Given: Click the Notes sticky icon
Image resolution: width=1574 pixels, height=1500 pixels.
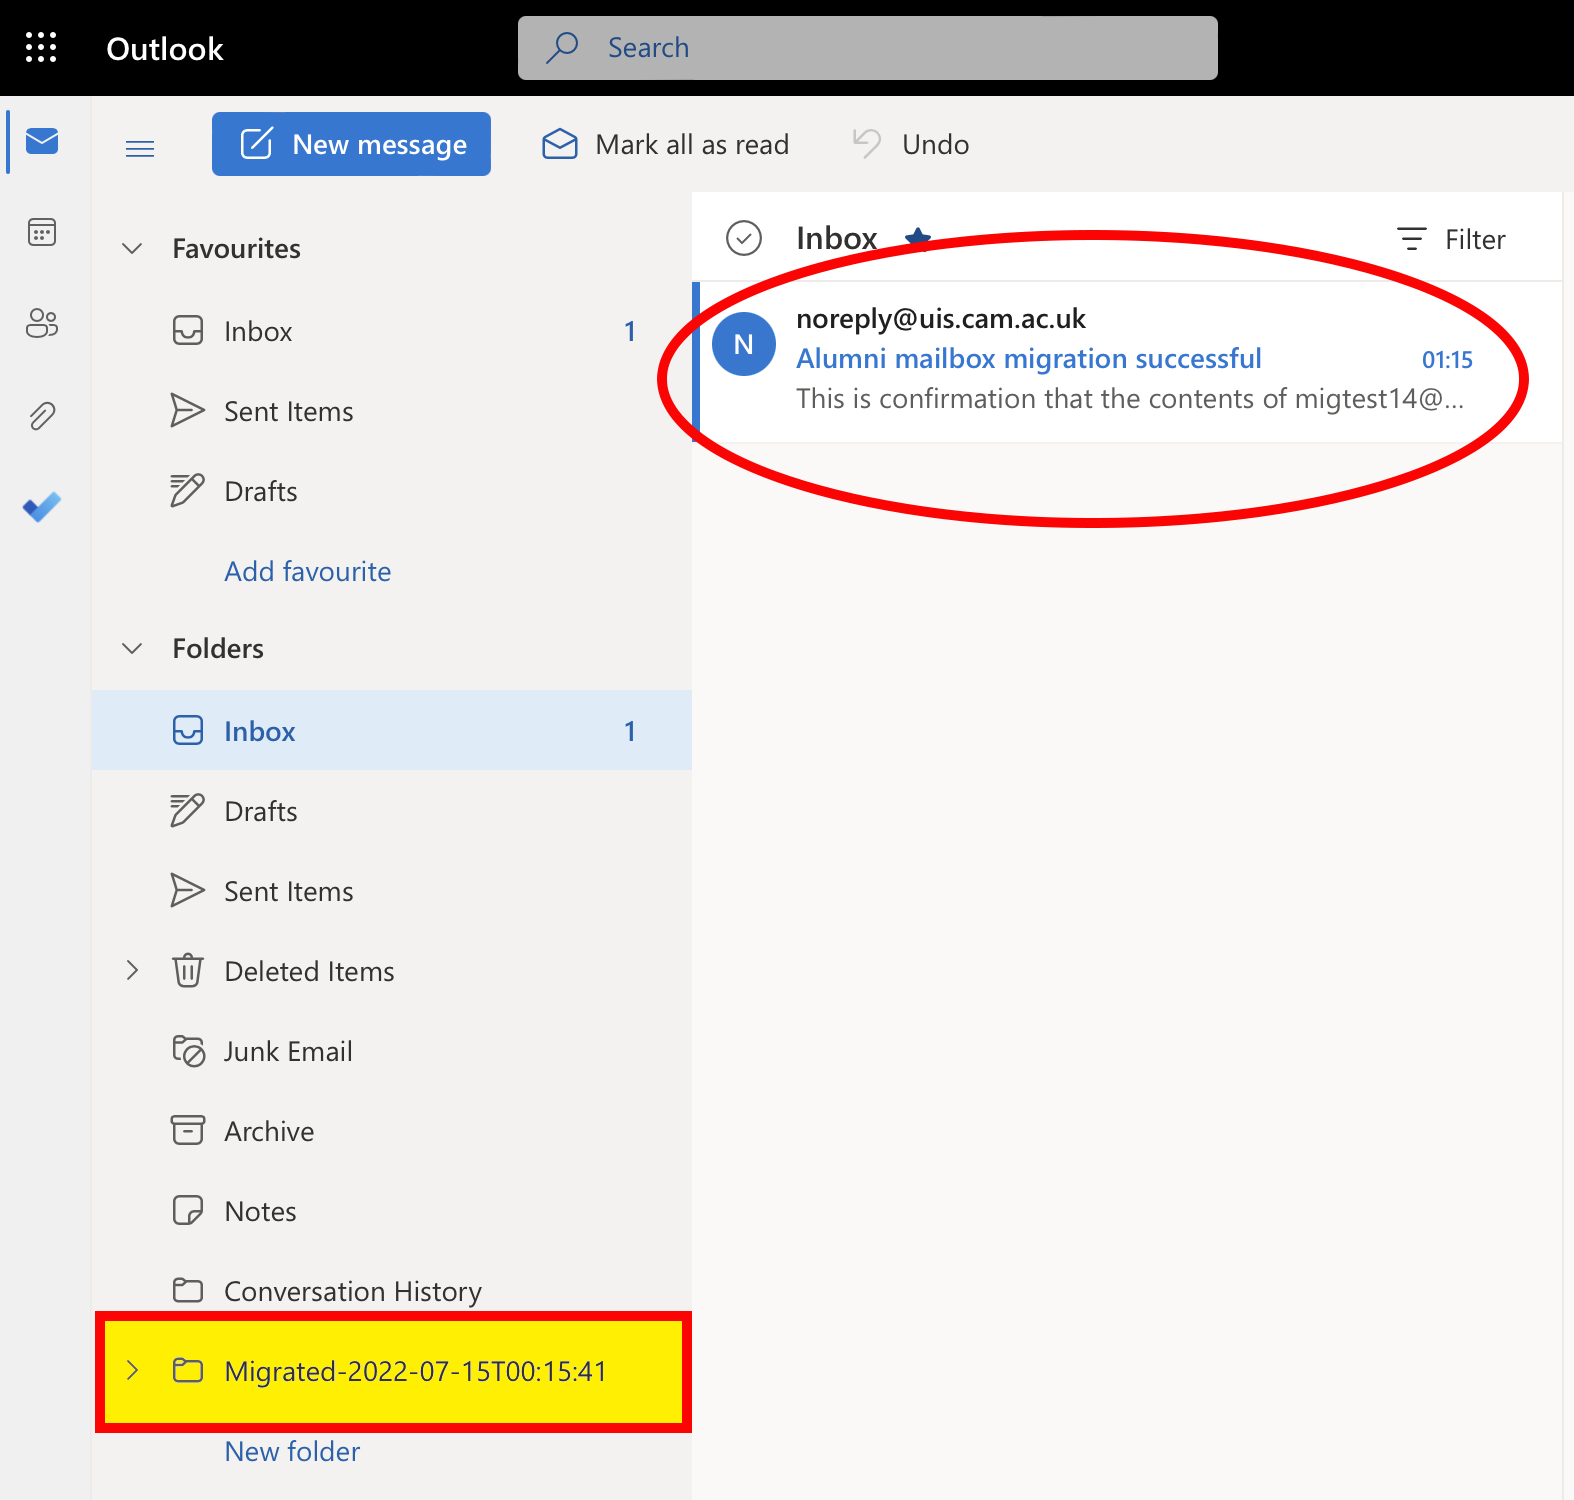Looking at the screenshot, I should (x=188, y=1211).
